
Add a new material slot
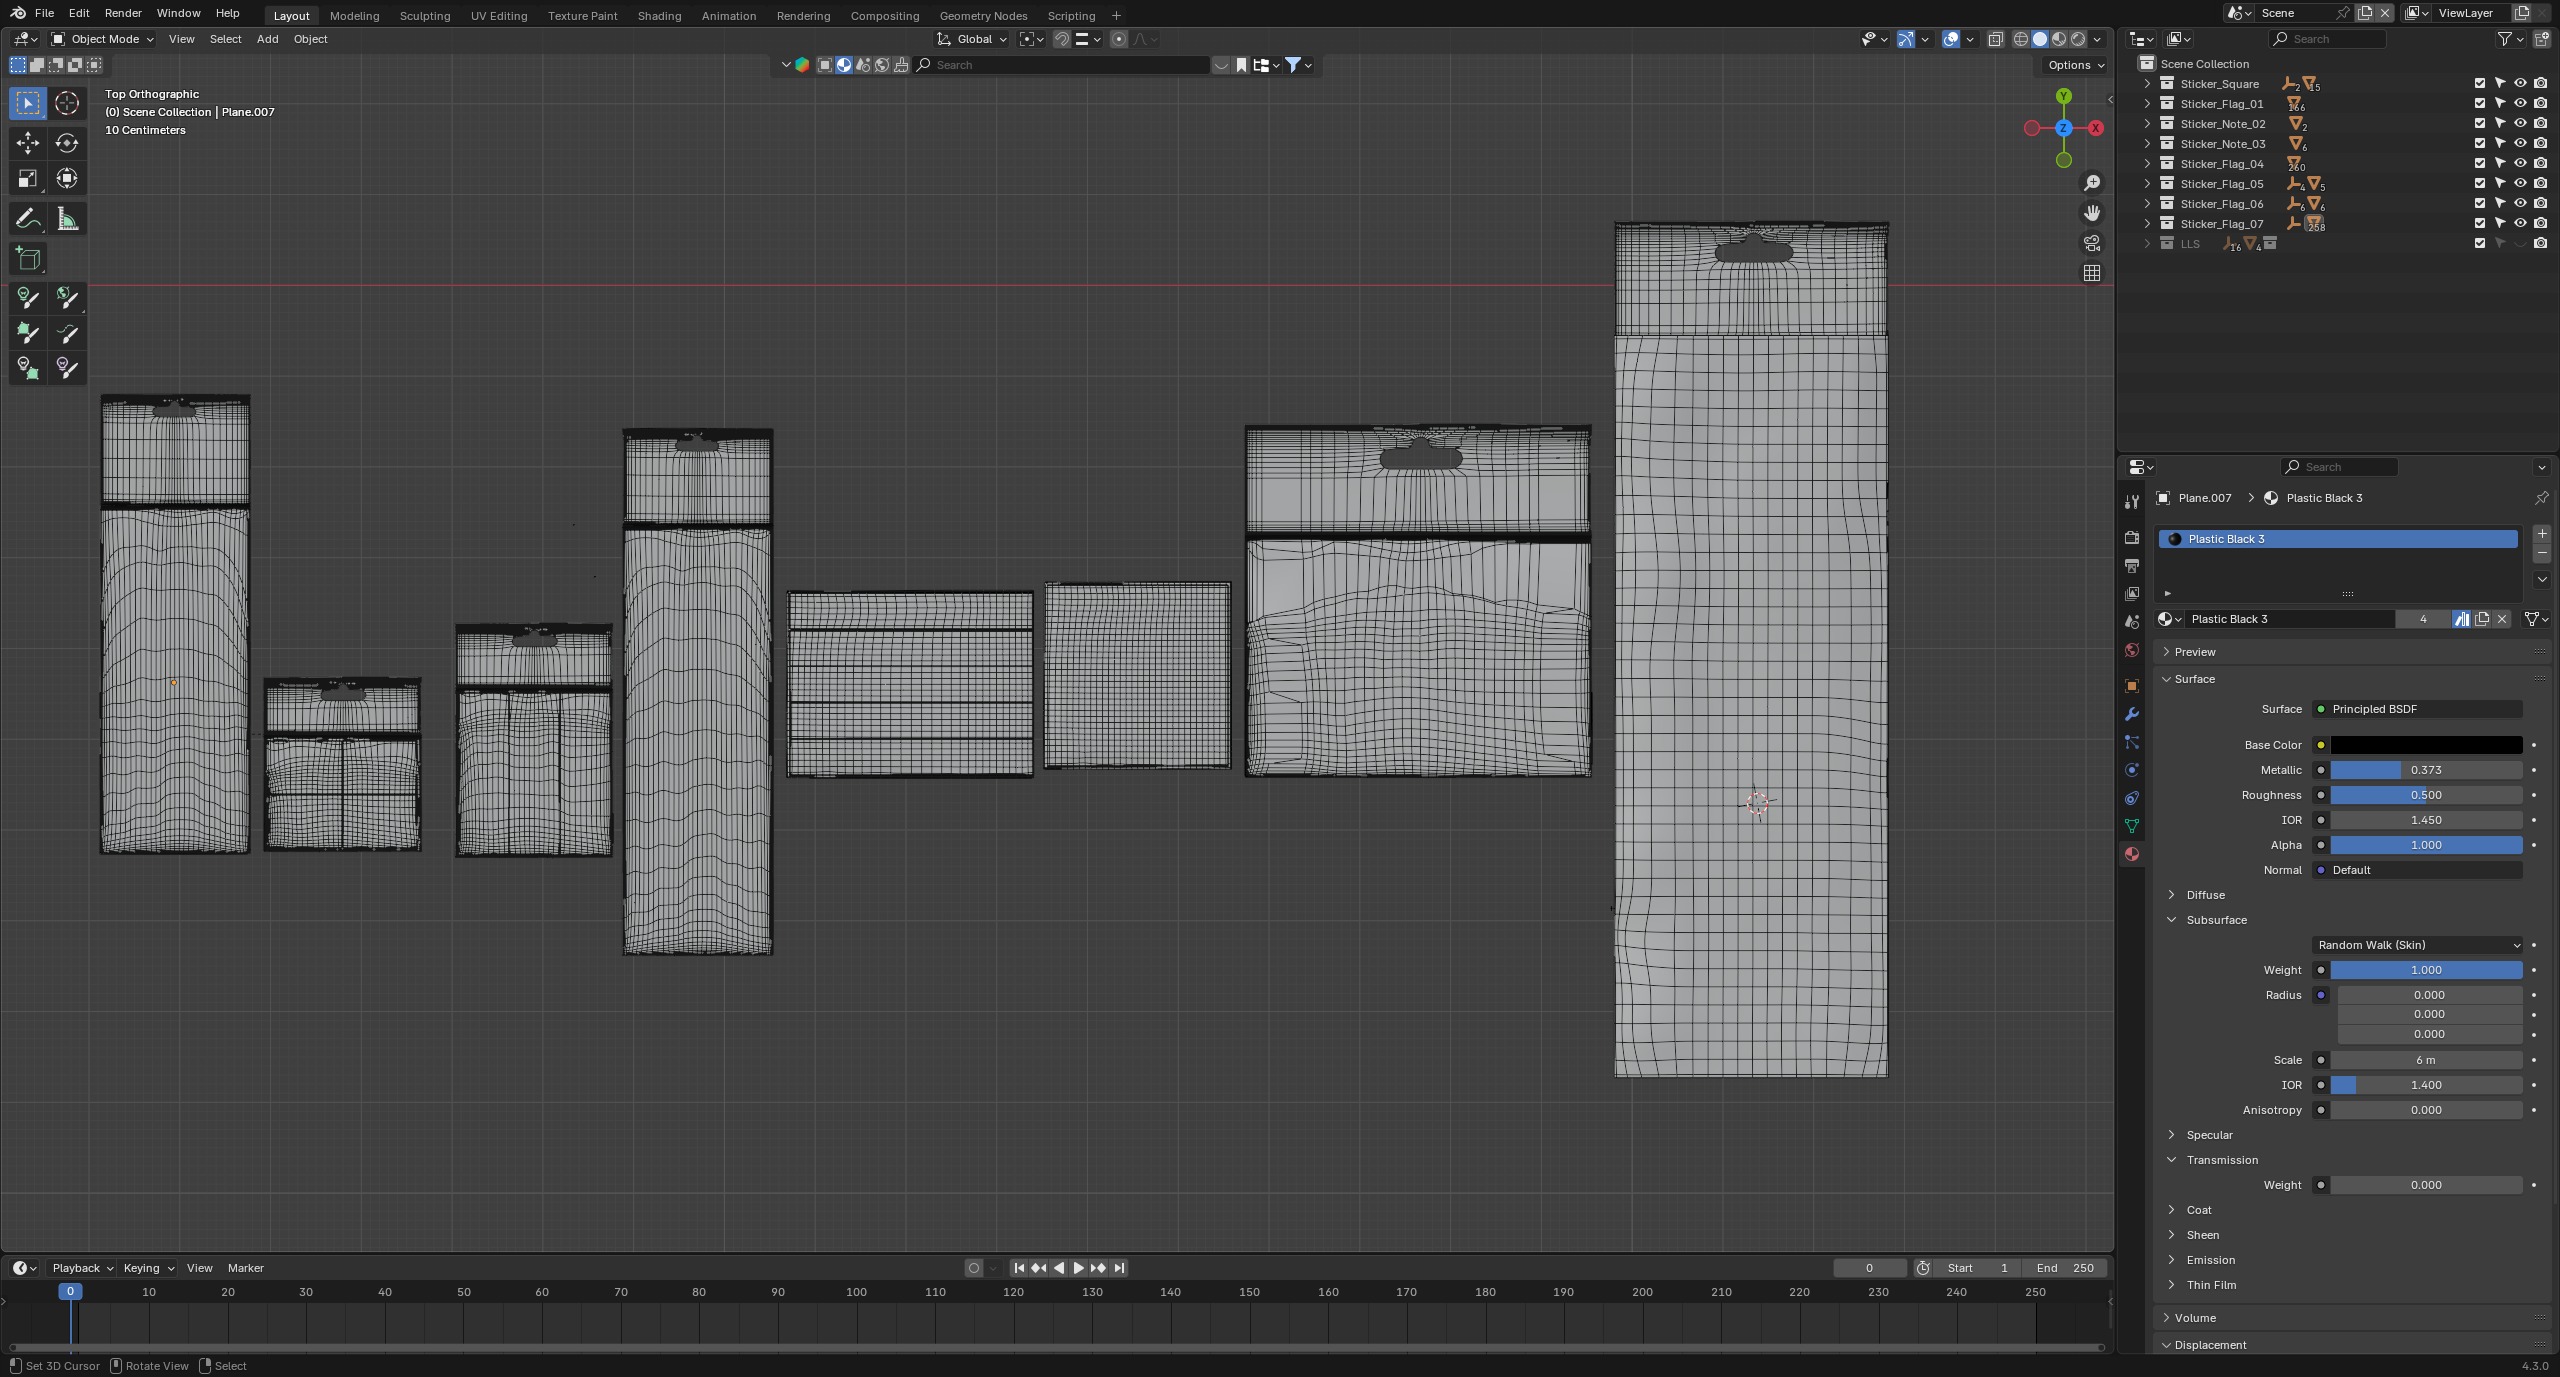(x=2542, y=534)
